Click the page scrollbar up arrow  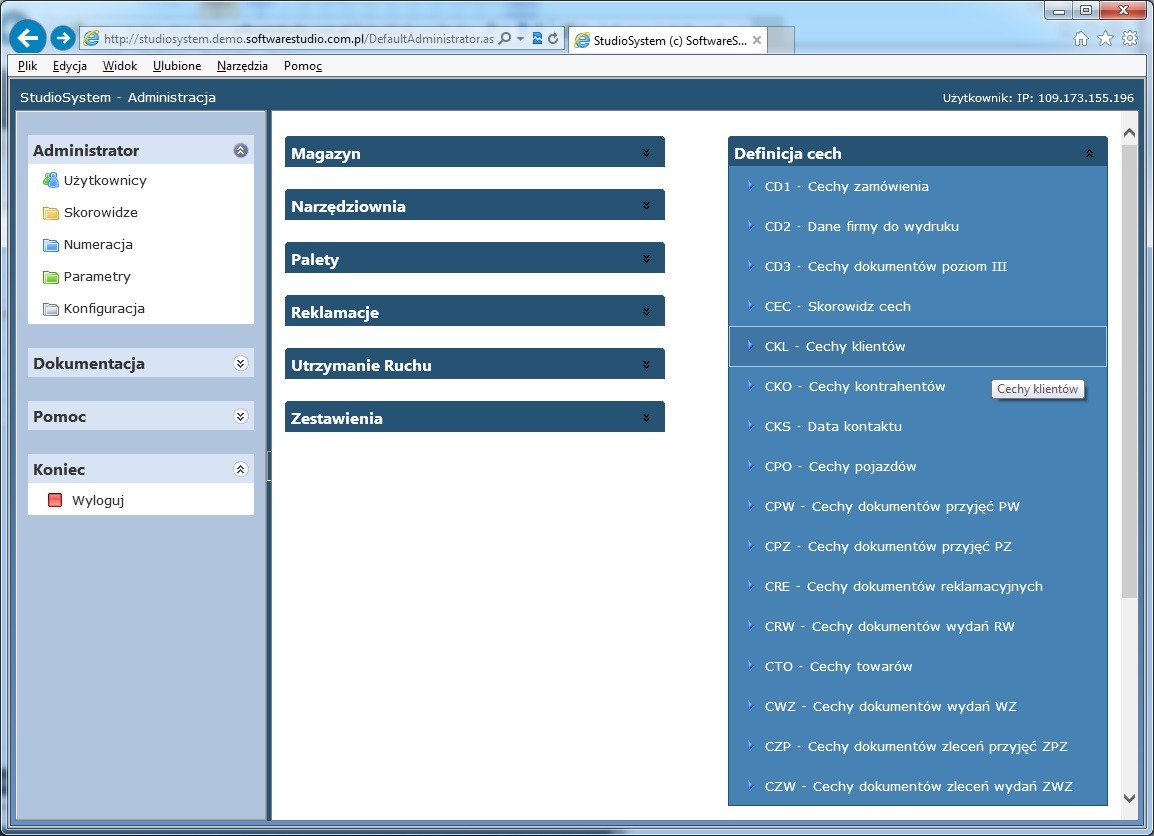coord(1130,133)
